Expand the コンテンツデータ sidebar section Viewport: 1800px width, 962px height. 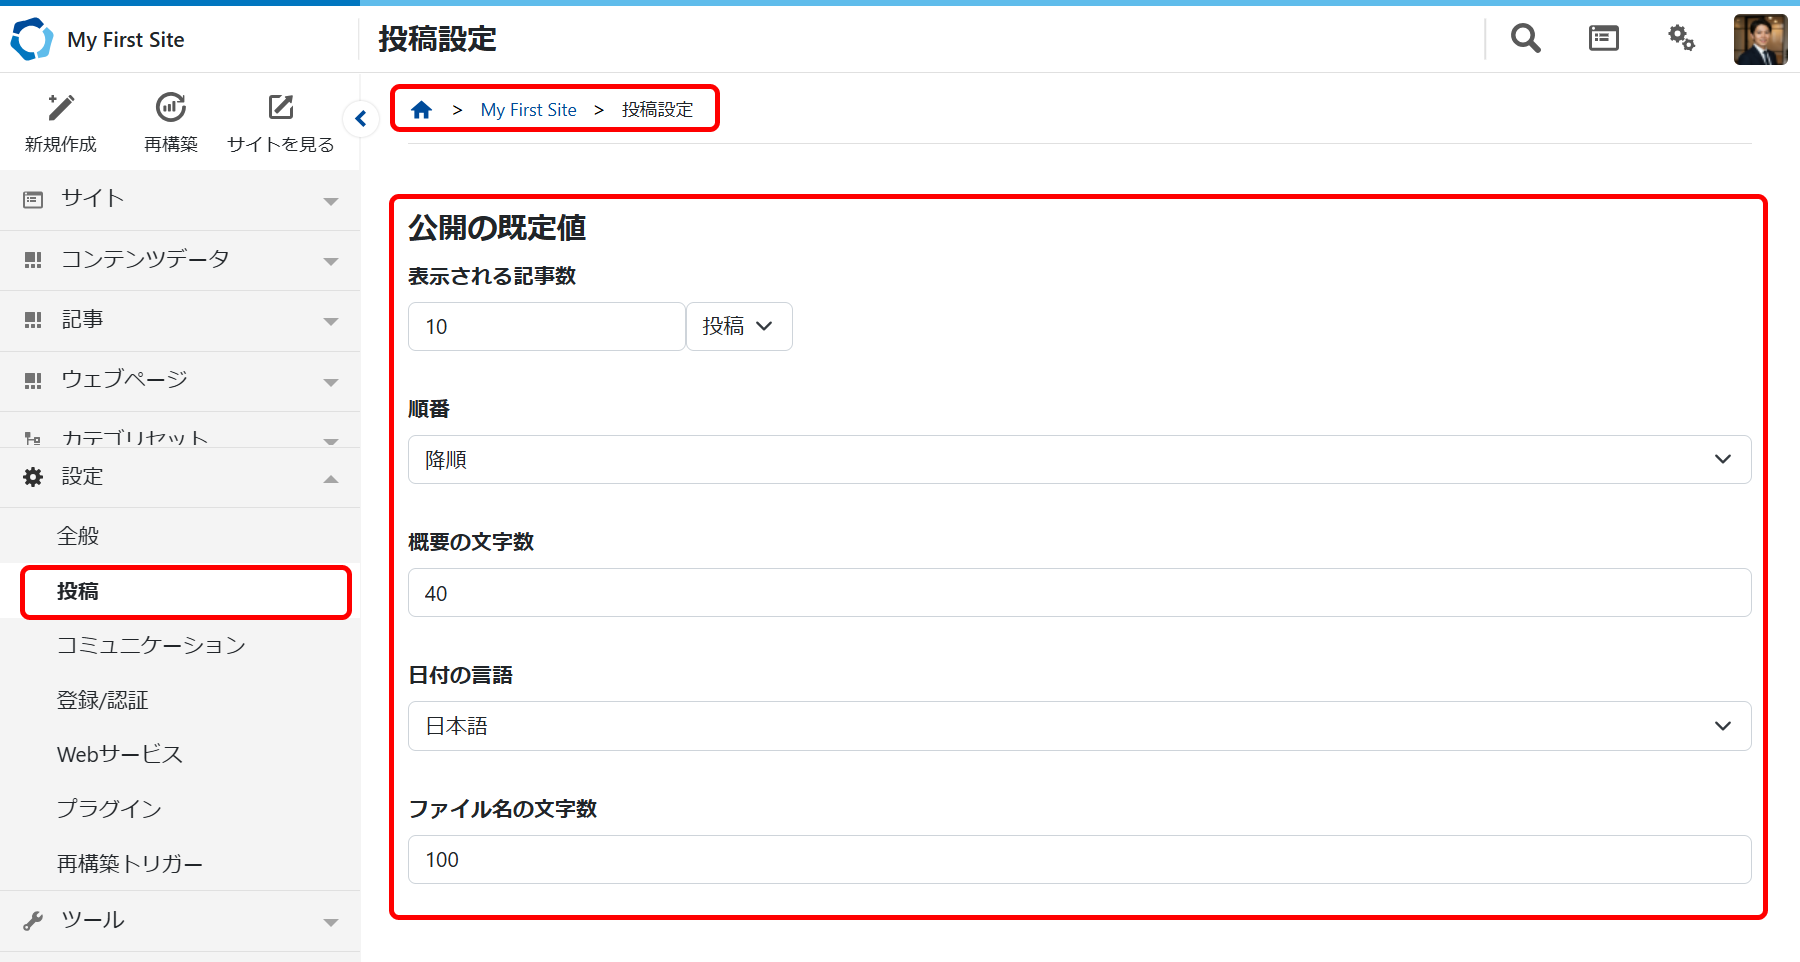pyautogui.click(x=180, y=260)
